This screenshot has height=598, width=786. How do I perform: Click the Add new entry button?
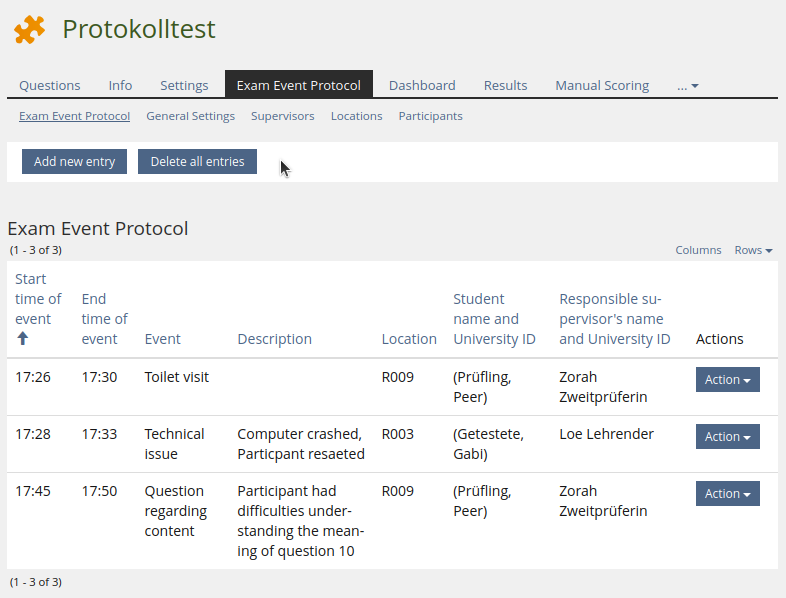(74, 161)
